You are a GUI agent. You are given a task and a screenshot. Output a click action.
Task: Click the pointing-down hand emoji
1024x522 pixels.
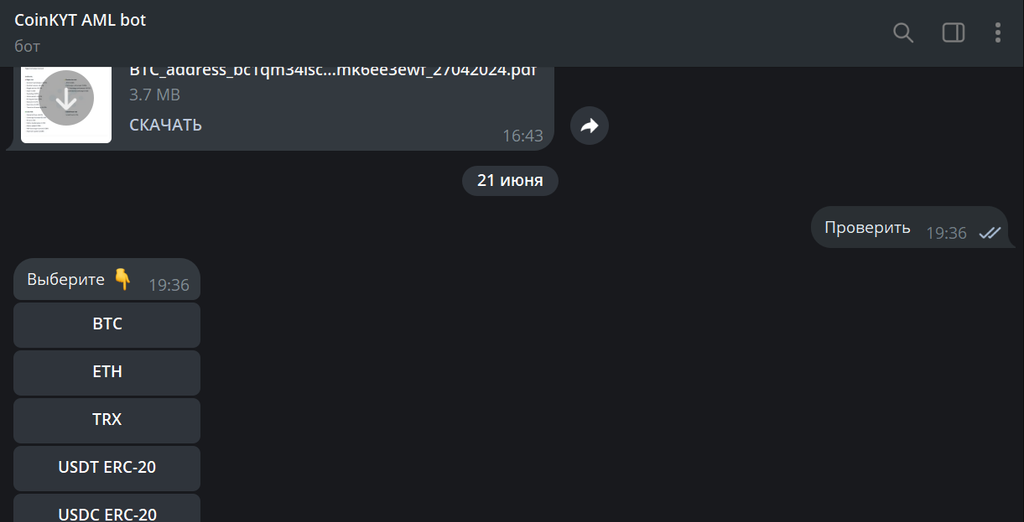(x=122, y=280)
